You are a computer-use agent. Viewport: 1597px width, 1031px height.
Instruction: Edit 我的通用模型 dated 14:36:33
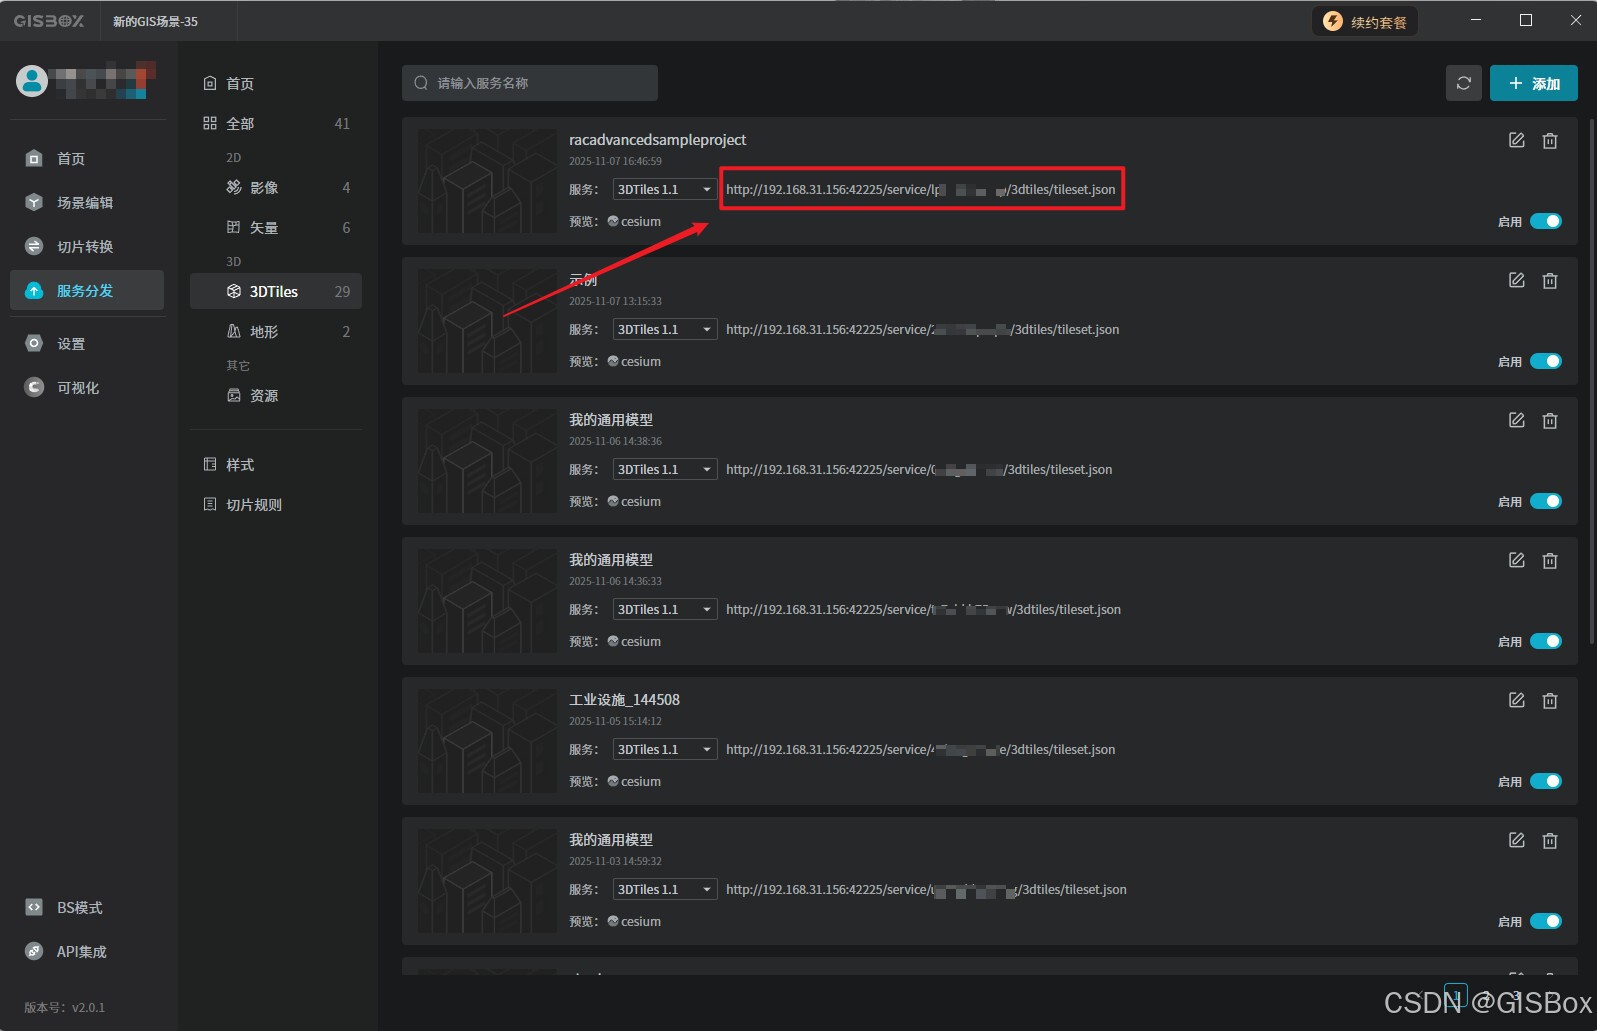click(x=1517, y=560)
